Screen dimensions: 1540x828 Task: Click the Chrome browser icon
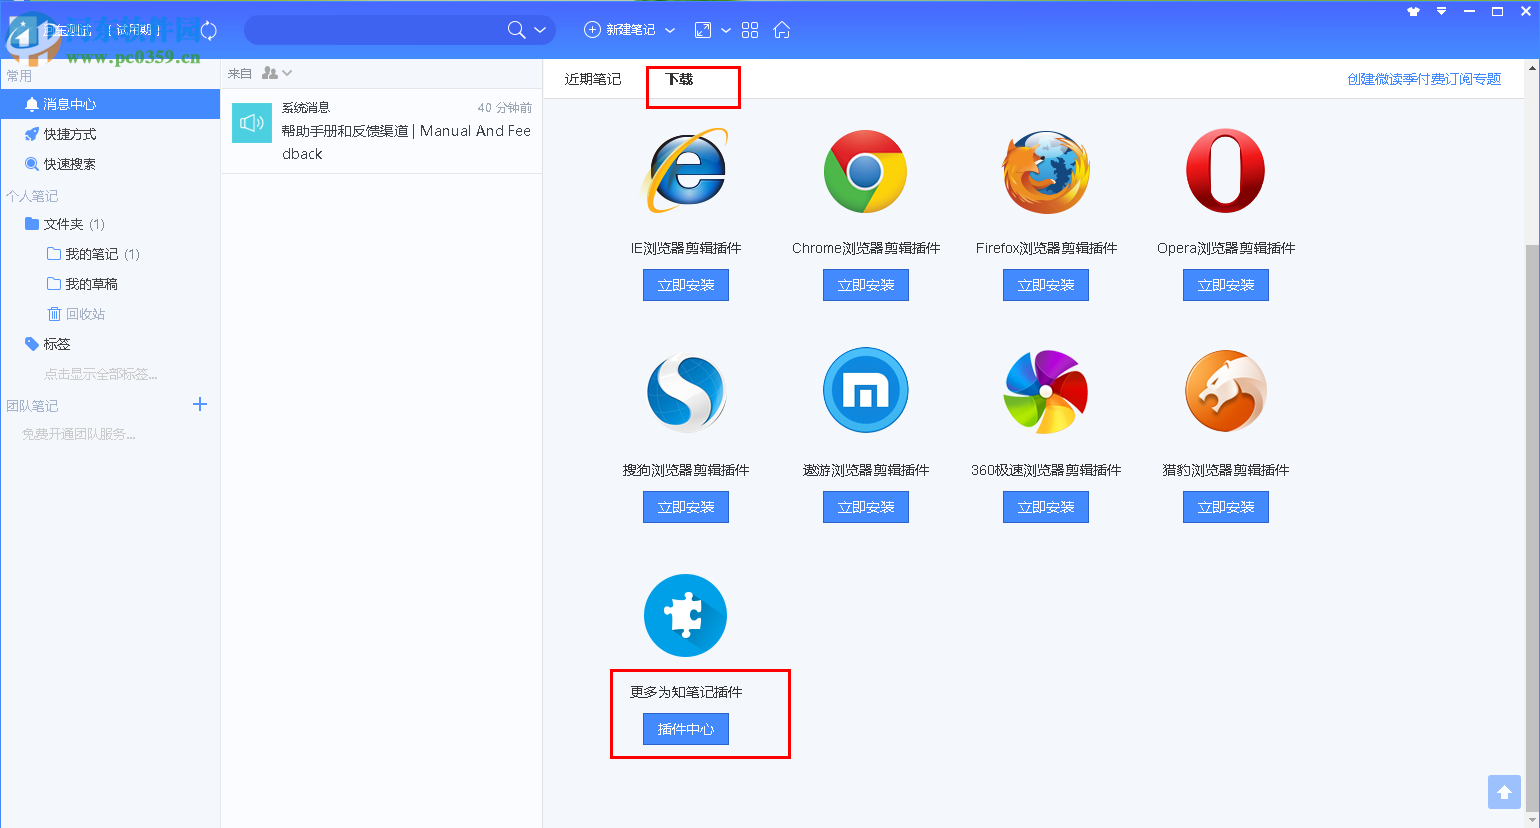click(866, 171)
